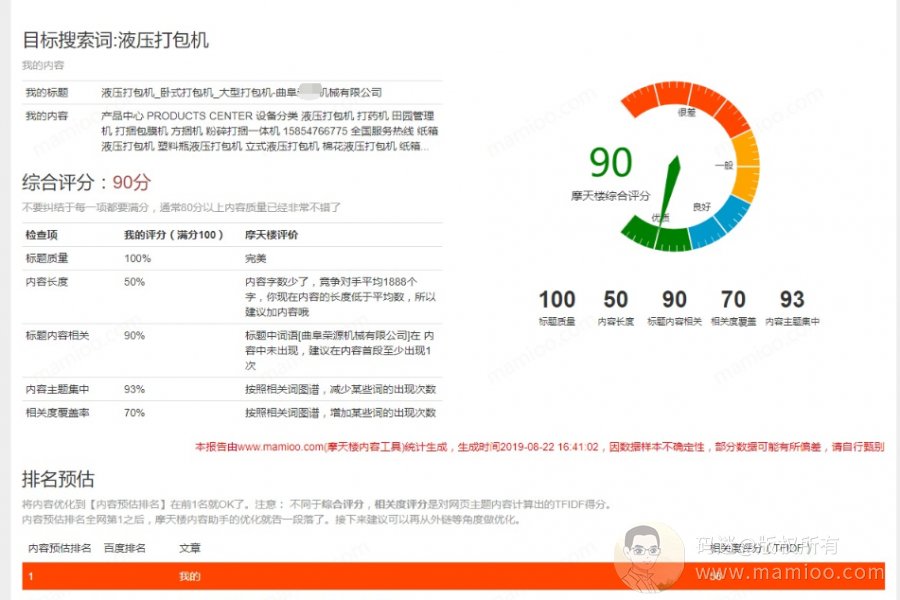Screen dimensions: 900x600
Task: Click the 90 标题内容相关 score tile
Action: coord(674,306)
